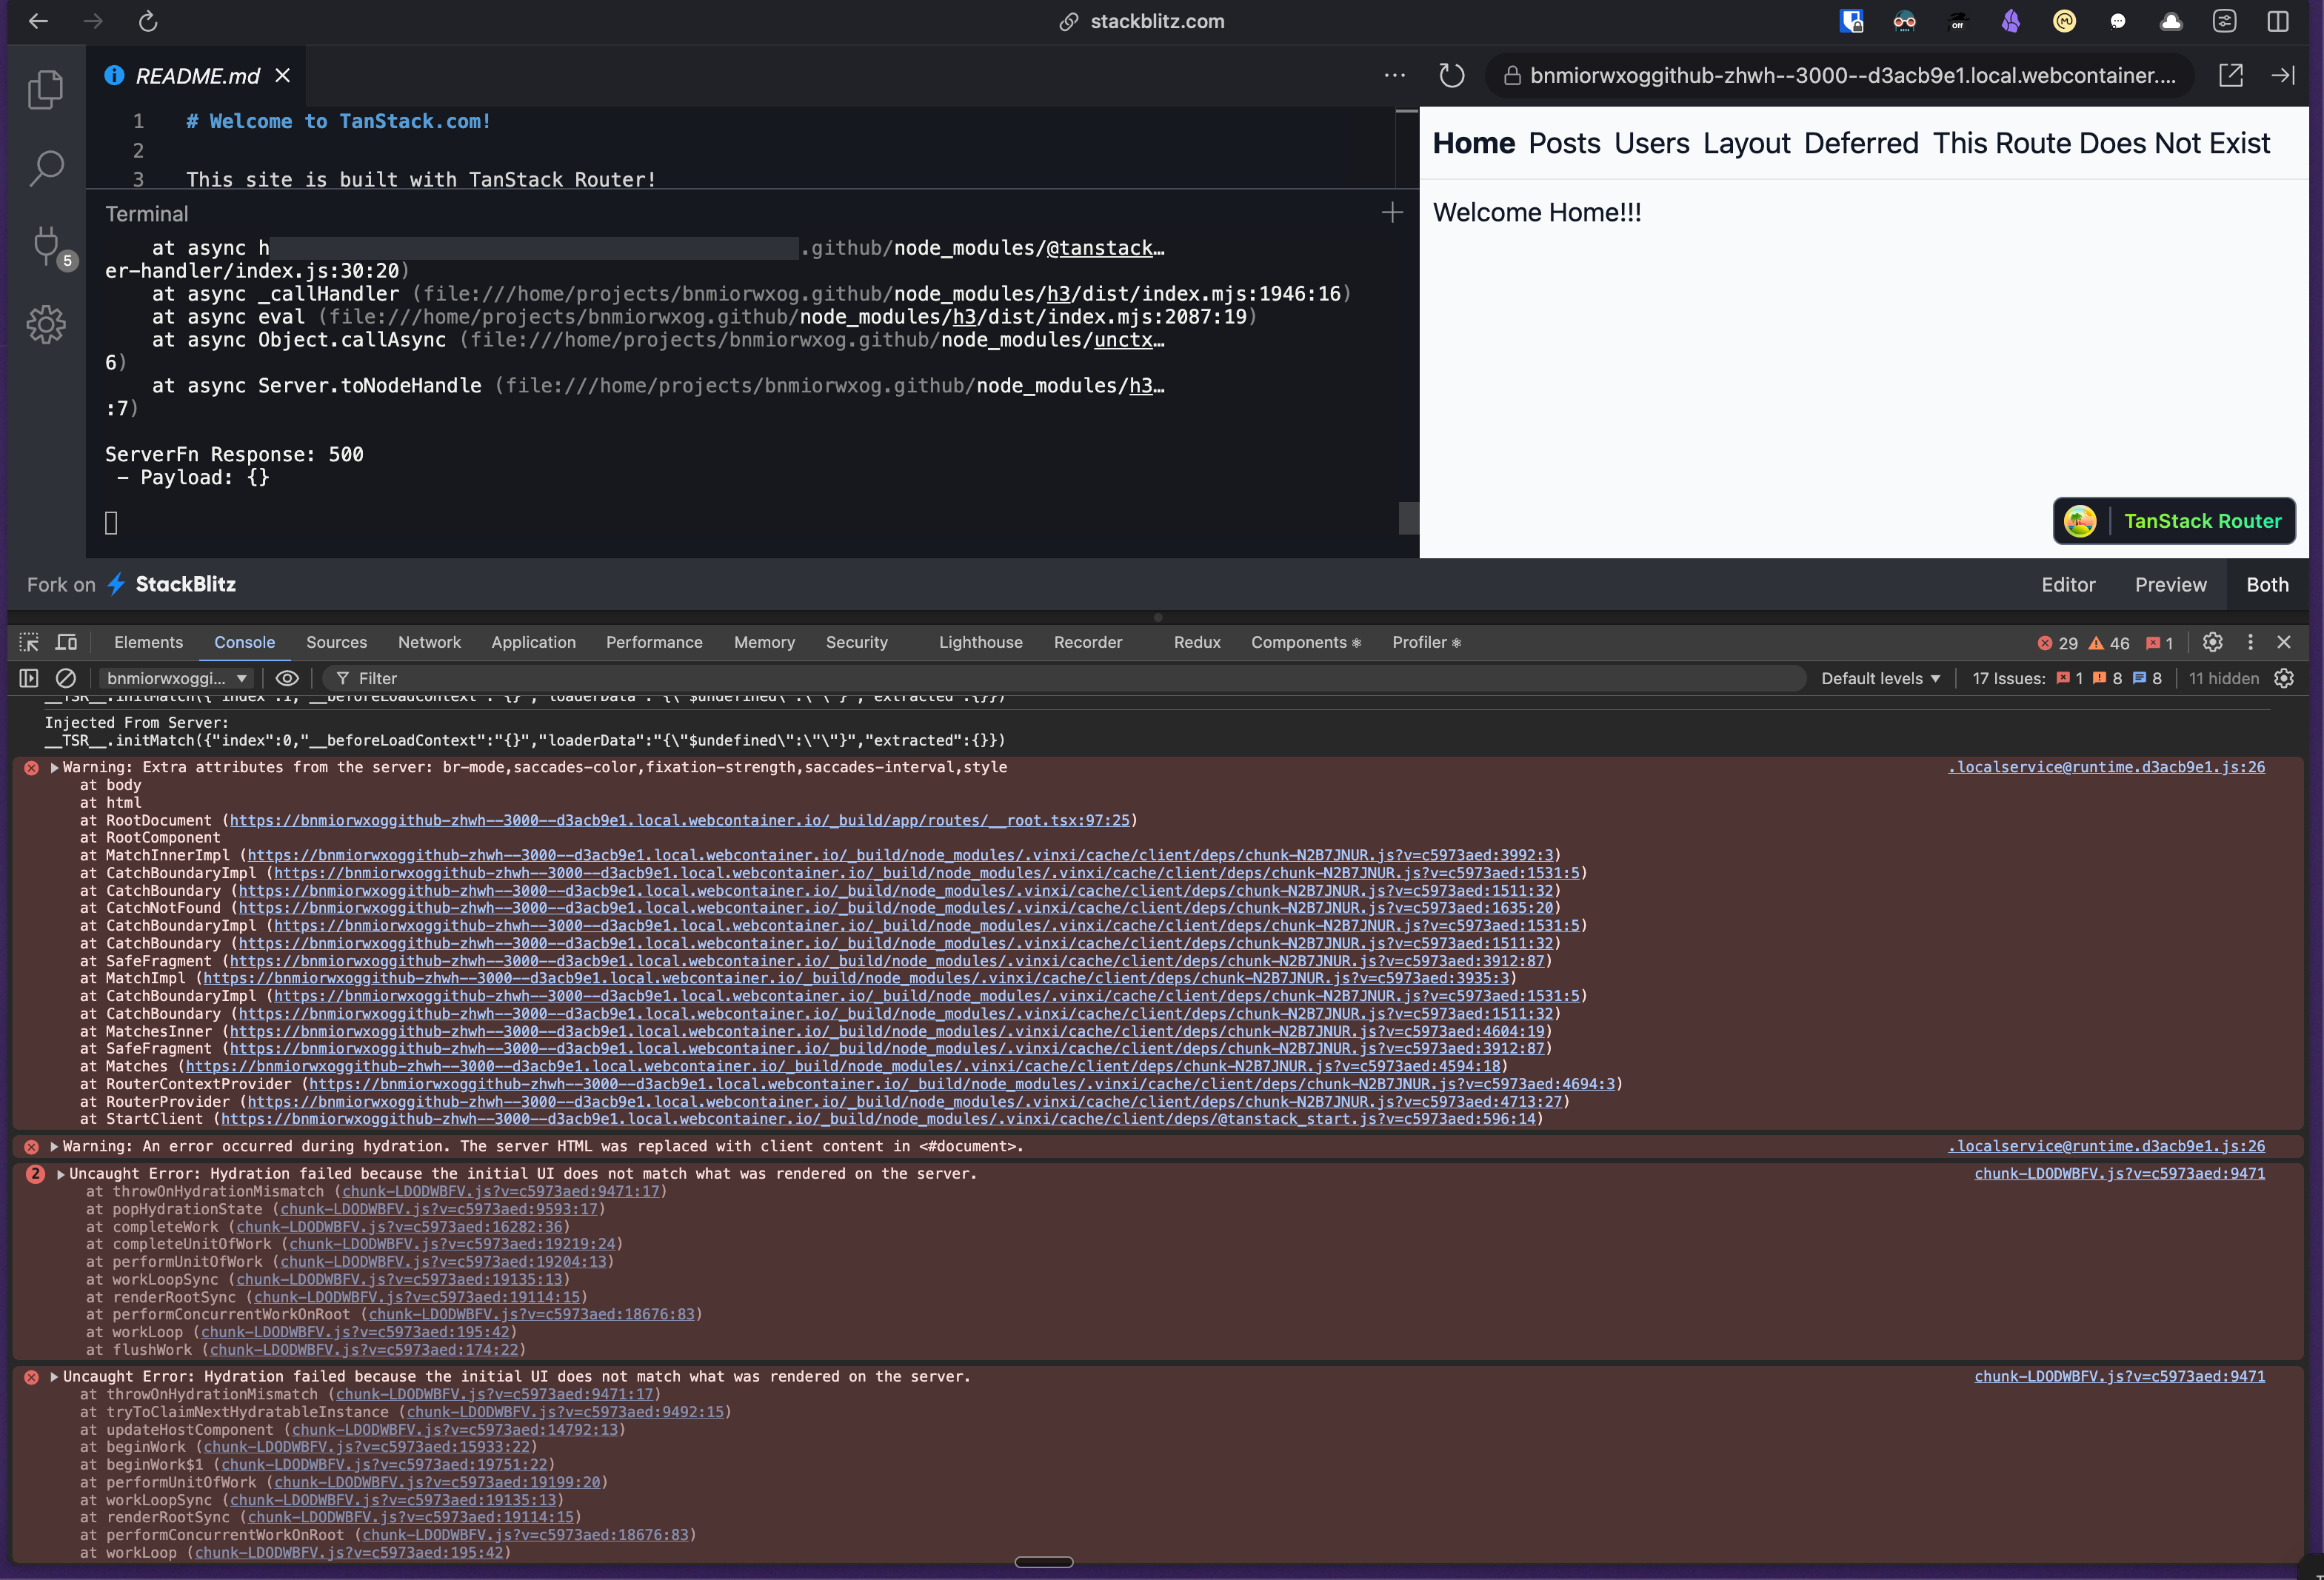Click Fork on StackBlitz link

[x=131, y=584]
